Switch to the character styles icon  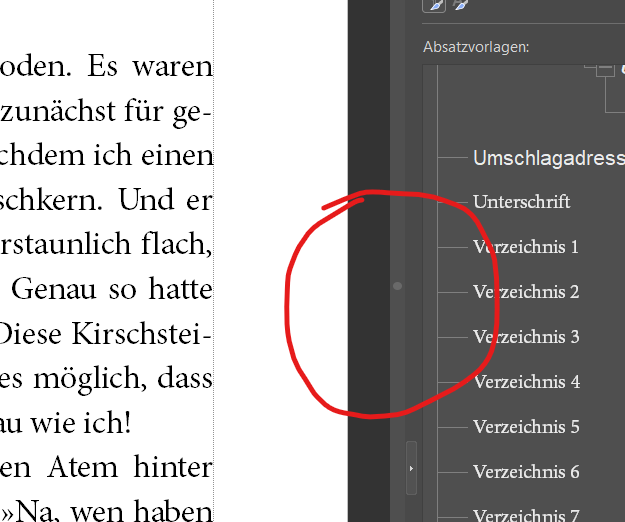click(460, 5)
